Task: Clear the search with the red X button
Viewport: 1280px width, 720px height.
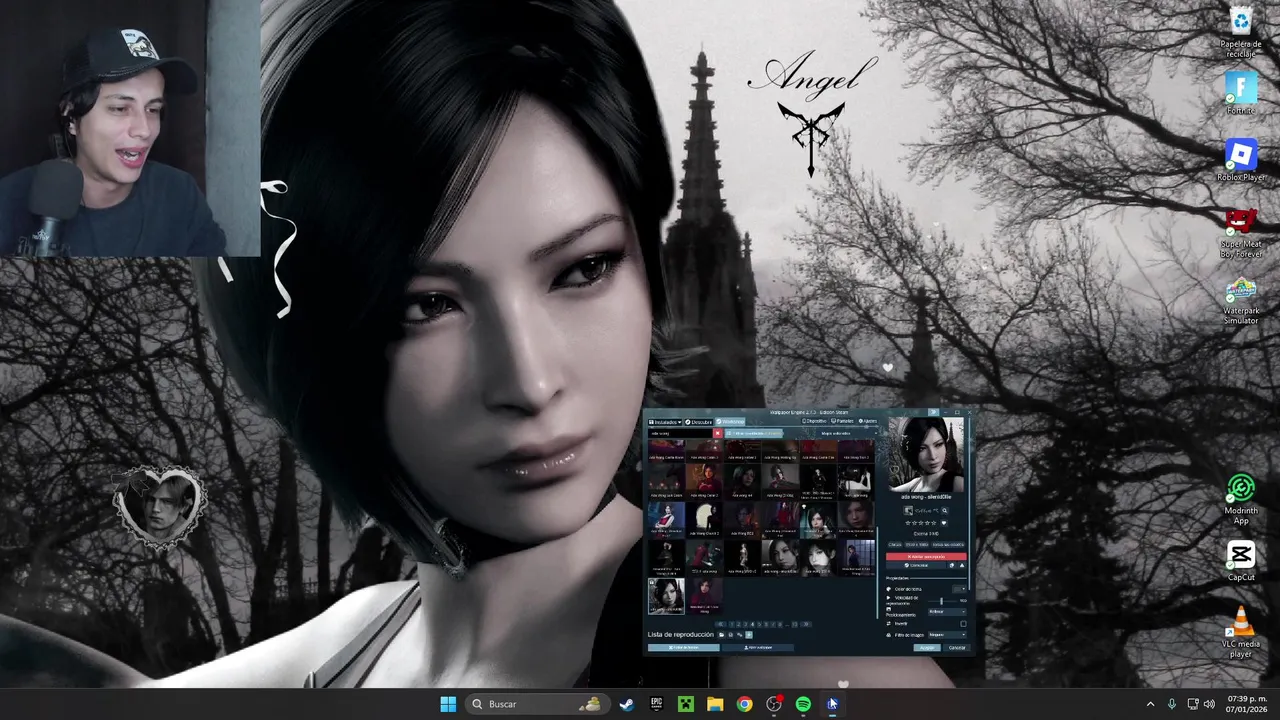Action: click(x=718, y=433)
